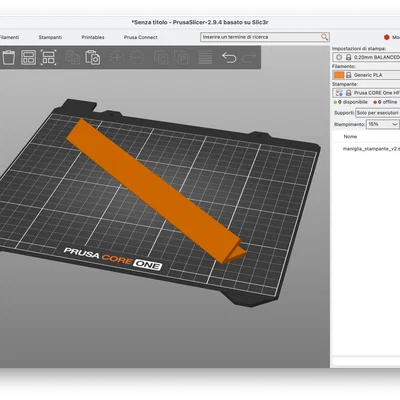The width and height of the screenshot is (400, 400).
Task: Click the Remove instance minus icon
Action: 137,57
